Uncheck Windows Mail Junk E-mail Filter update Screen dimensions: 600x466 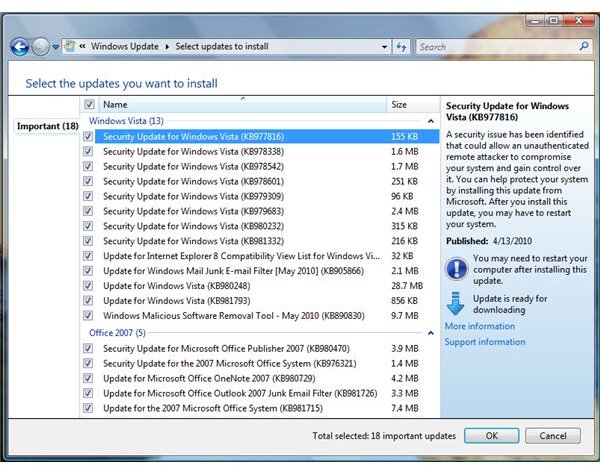pyautogui.click(x=88, y=271)
